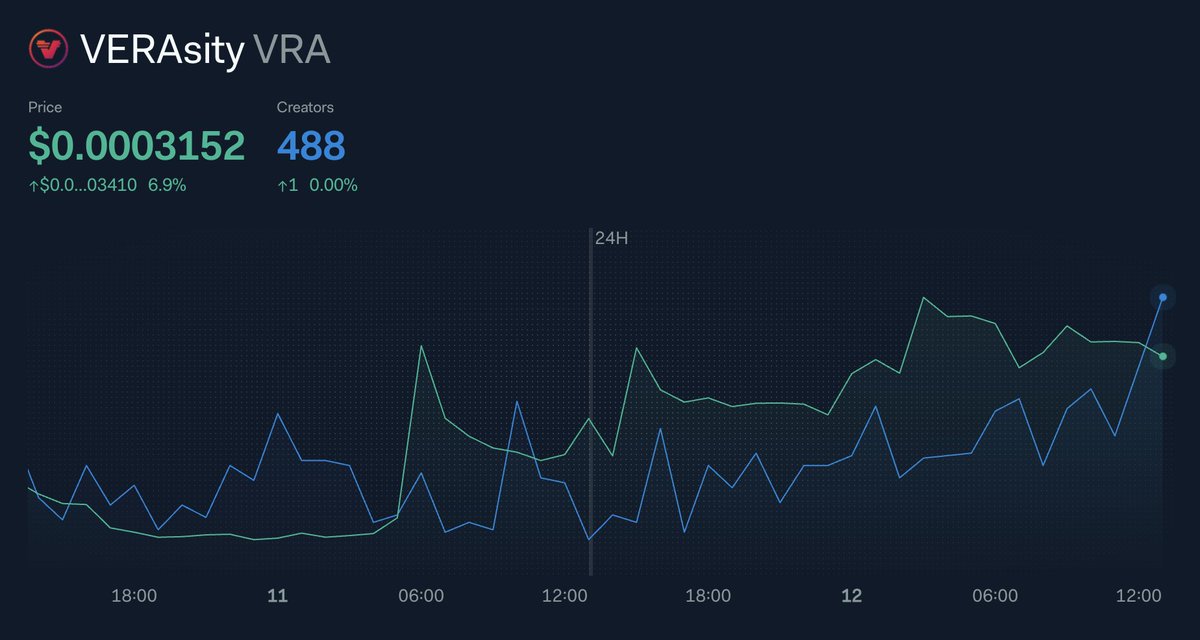Select the blue data point dot on chart

pos(1162,297)
